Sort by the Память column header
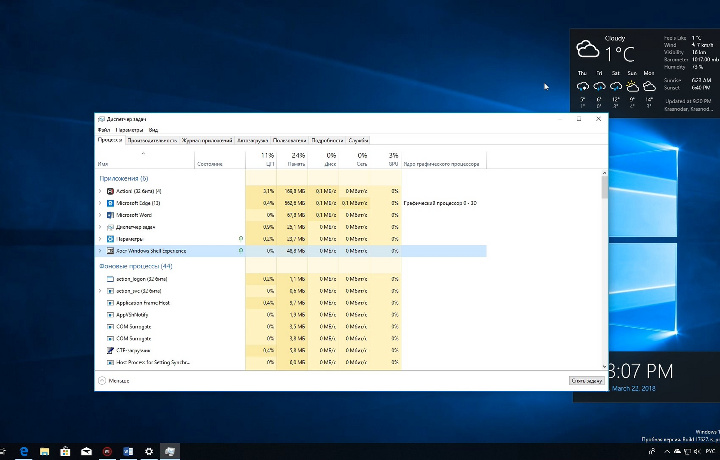This screenshot has width=720, height=460. 292,159
